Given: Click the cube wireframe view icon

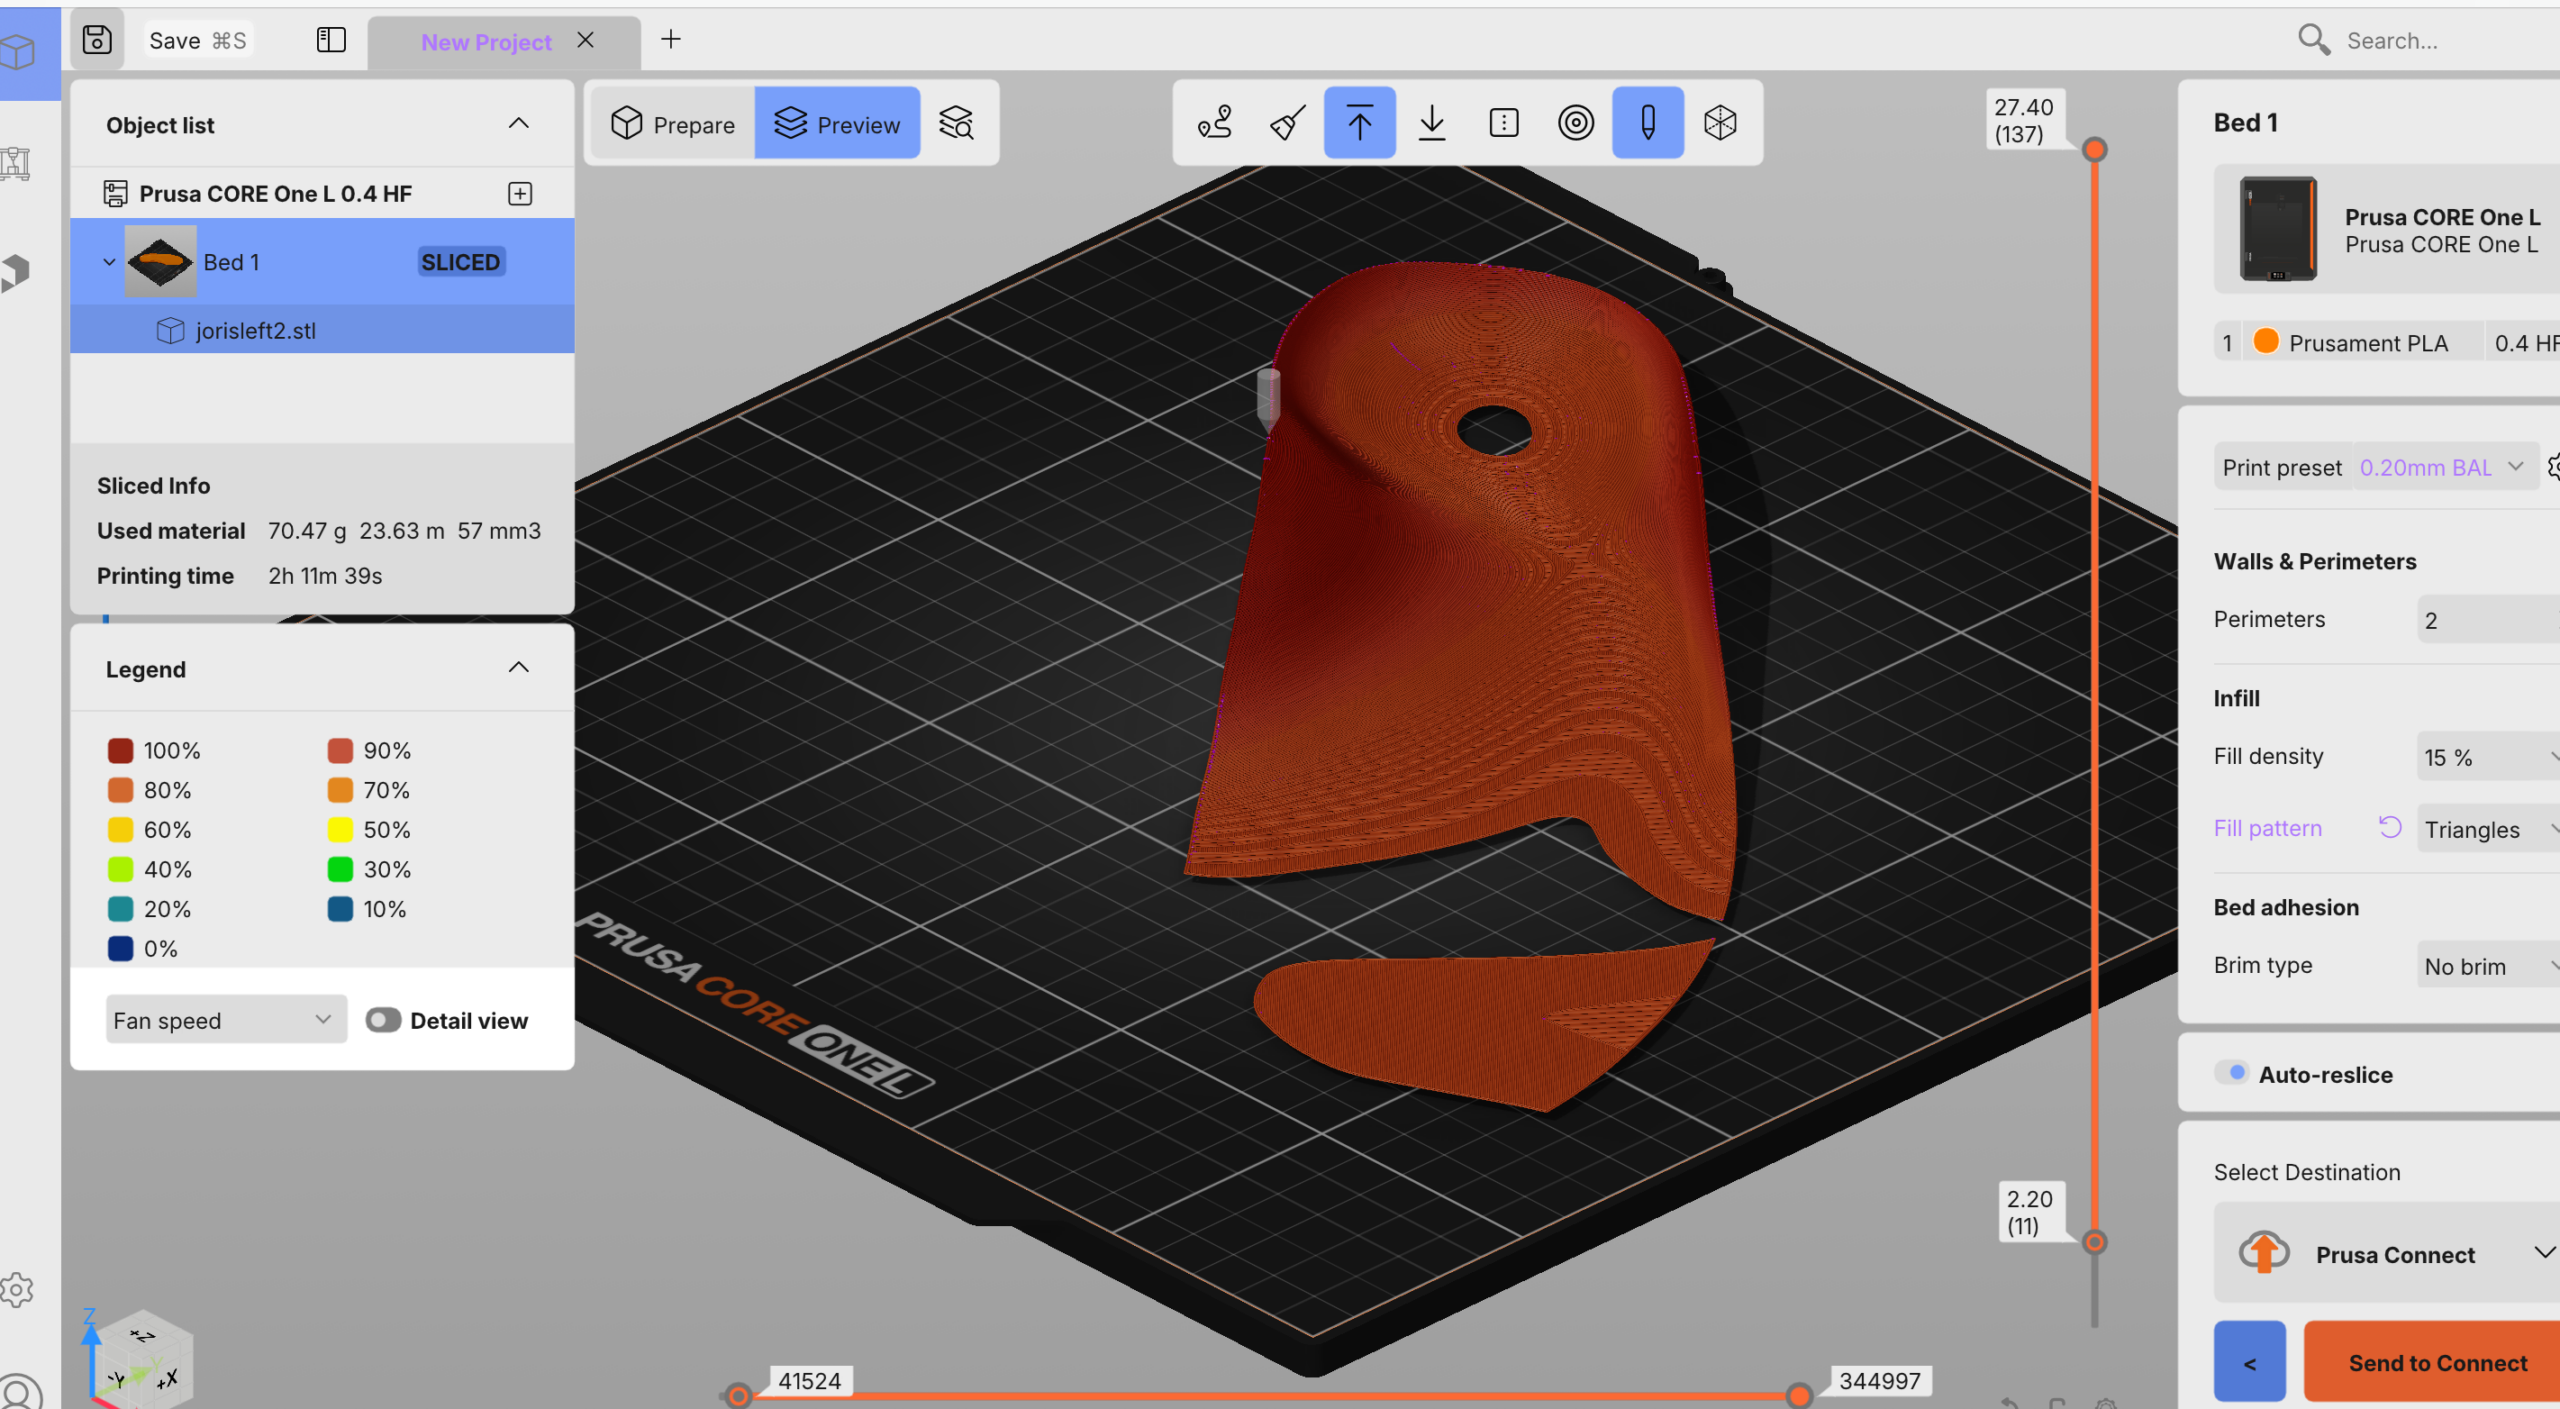Looking at the screenshot, I should click(1720, 123).
